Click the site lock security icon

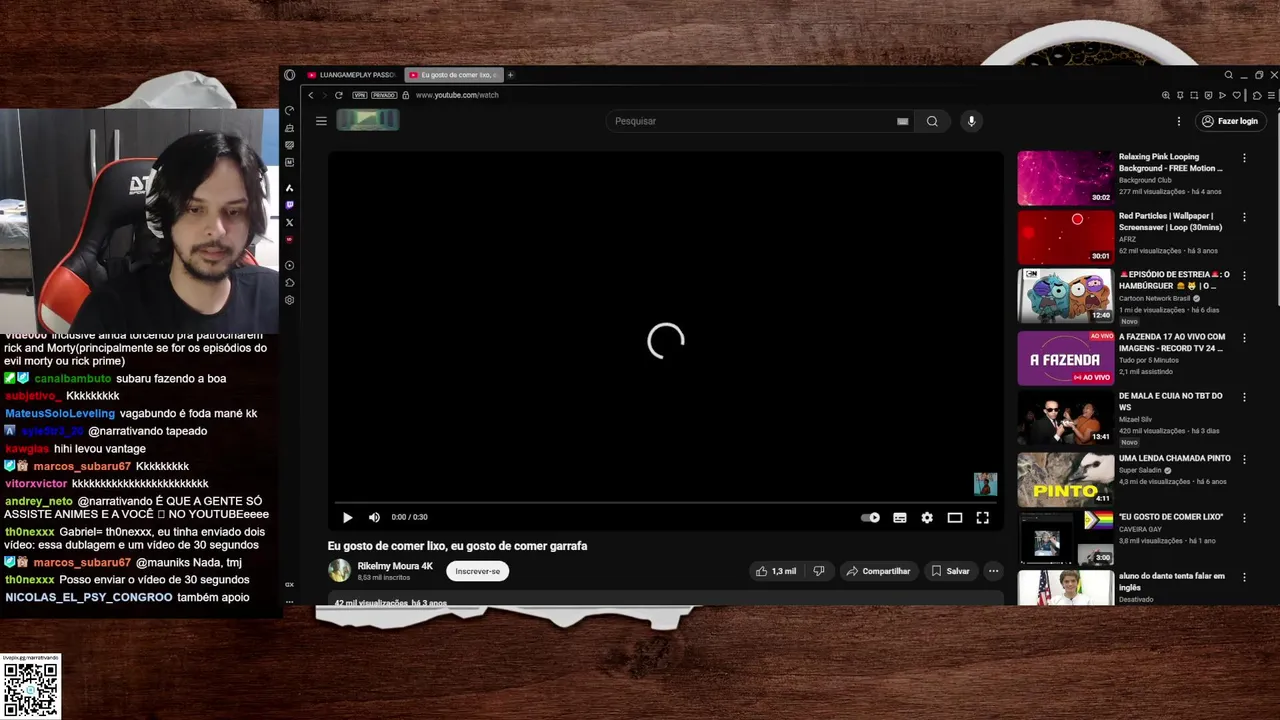click(x=406, y=95)
